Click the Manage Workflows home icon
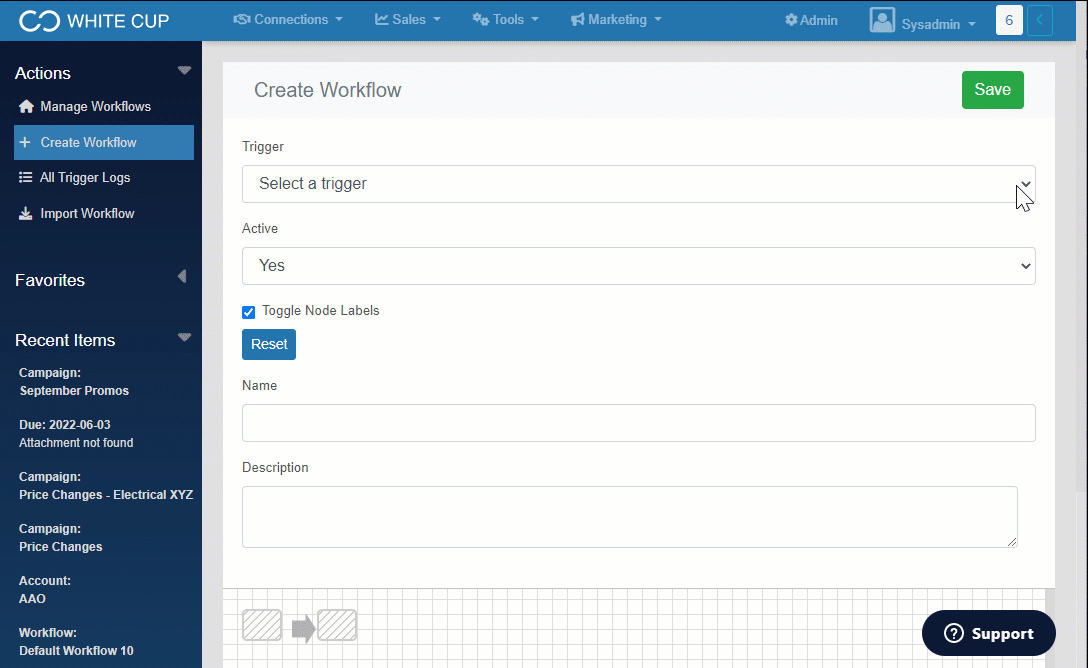The image size is (1088, 668). [27, 107]
